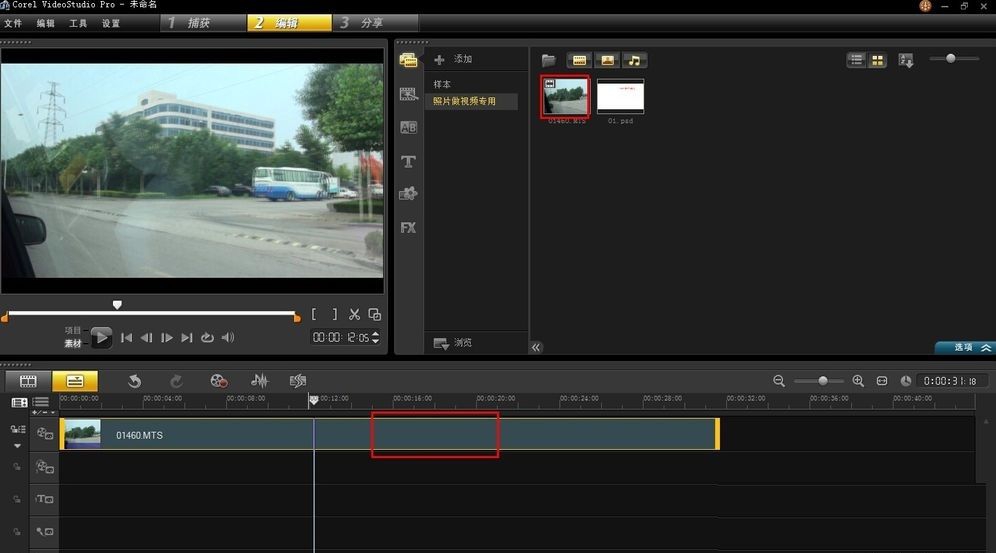The width and height of the screenshot is (996, 553).
Task: Click the undo arrow in timeline toolbar
Action: pyautogui.click(x=134, y=381)
